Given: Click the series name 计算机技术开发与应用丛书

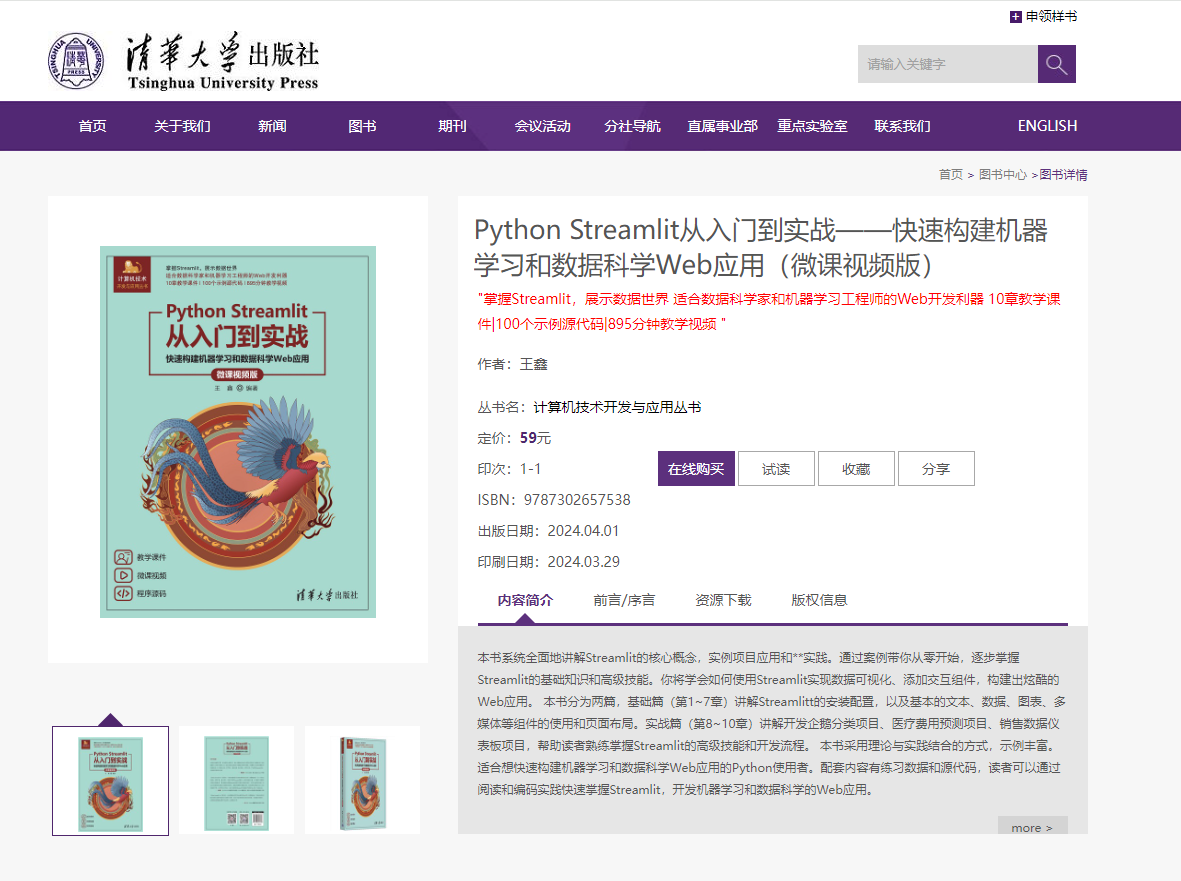Looking at the screenshot, I should (617, 407).
